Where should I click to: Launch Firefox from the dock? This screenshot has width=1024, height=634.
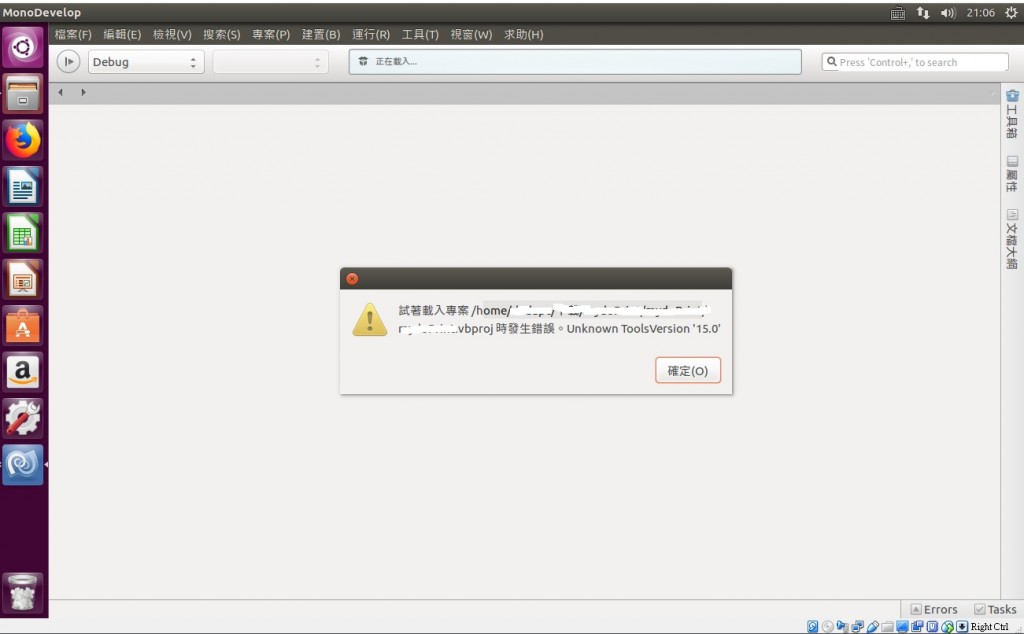click(x=23, y=140)
